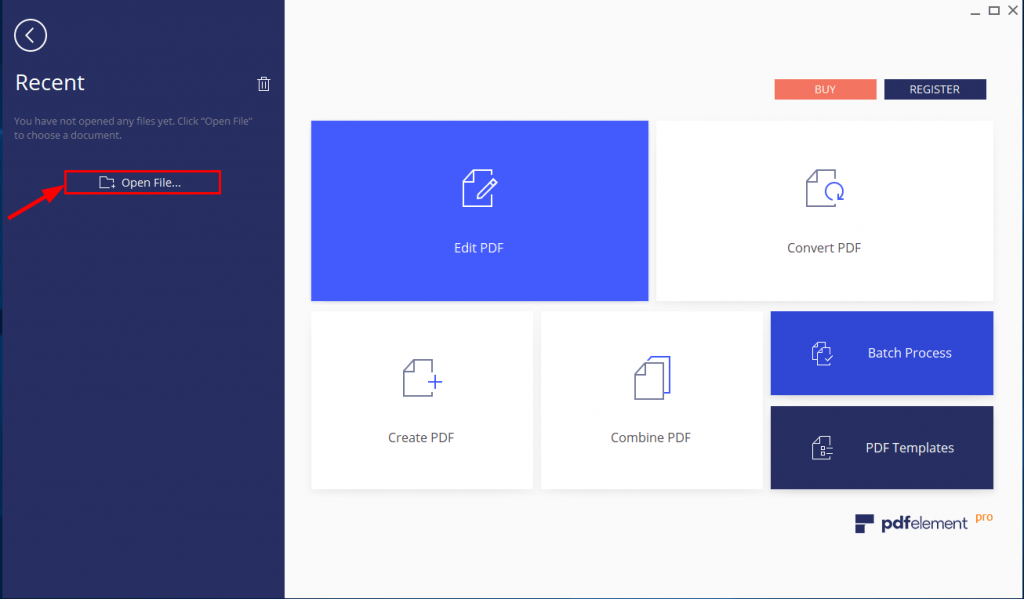Screen dimensions: 1024x599
Task: Click the Edit PDF pencil page icon
Action: point(479,188)
